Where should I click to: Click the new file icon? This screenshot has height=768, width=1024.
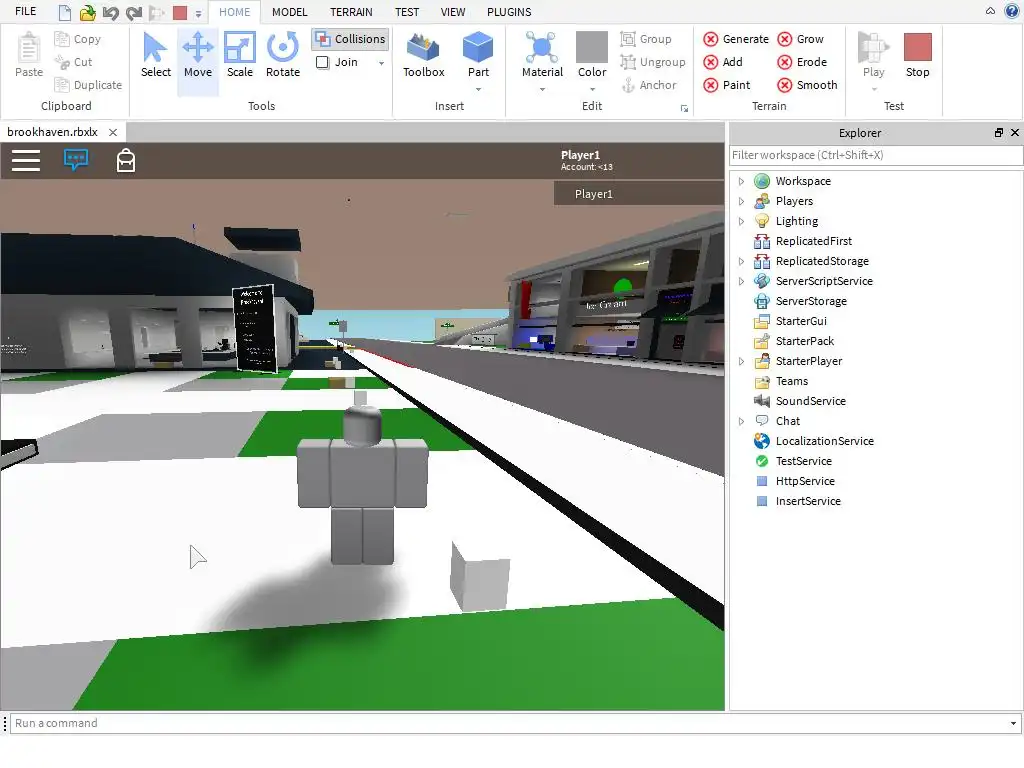[64, 12]
